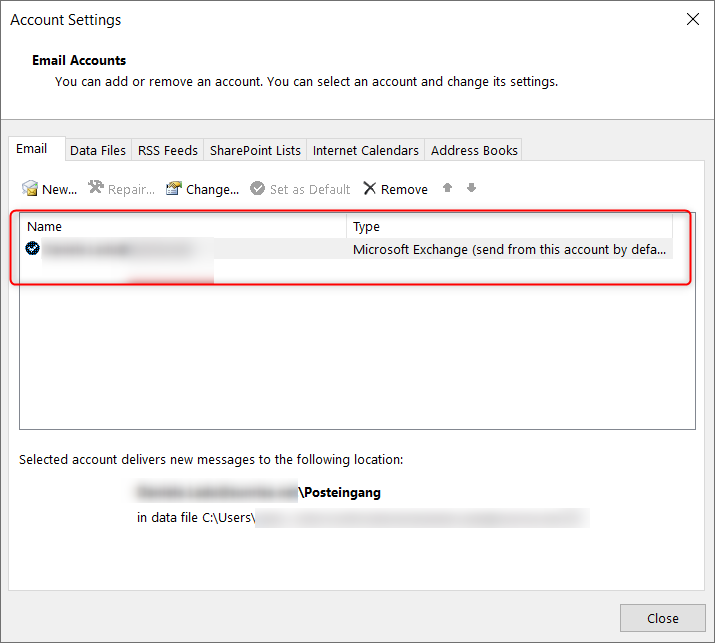715x643 pixels.
Task: Click the New account envelope icon
Action: click(30, 188)
